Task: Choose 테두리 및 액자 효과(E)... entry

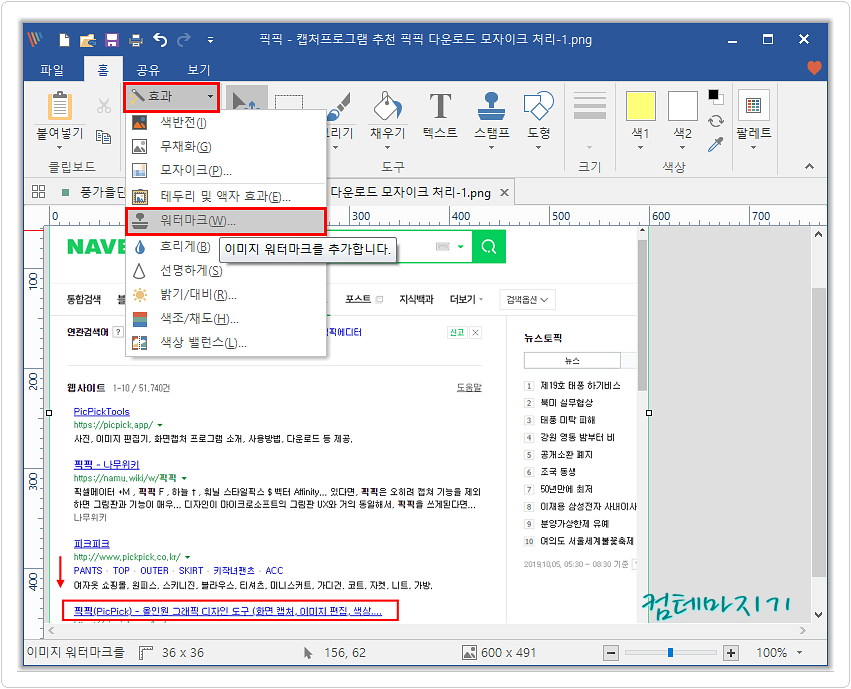Action: pyautogui.click(x=226, y=196)
